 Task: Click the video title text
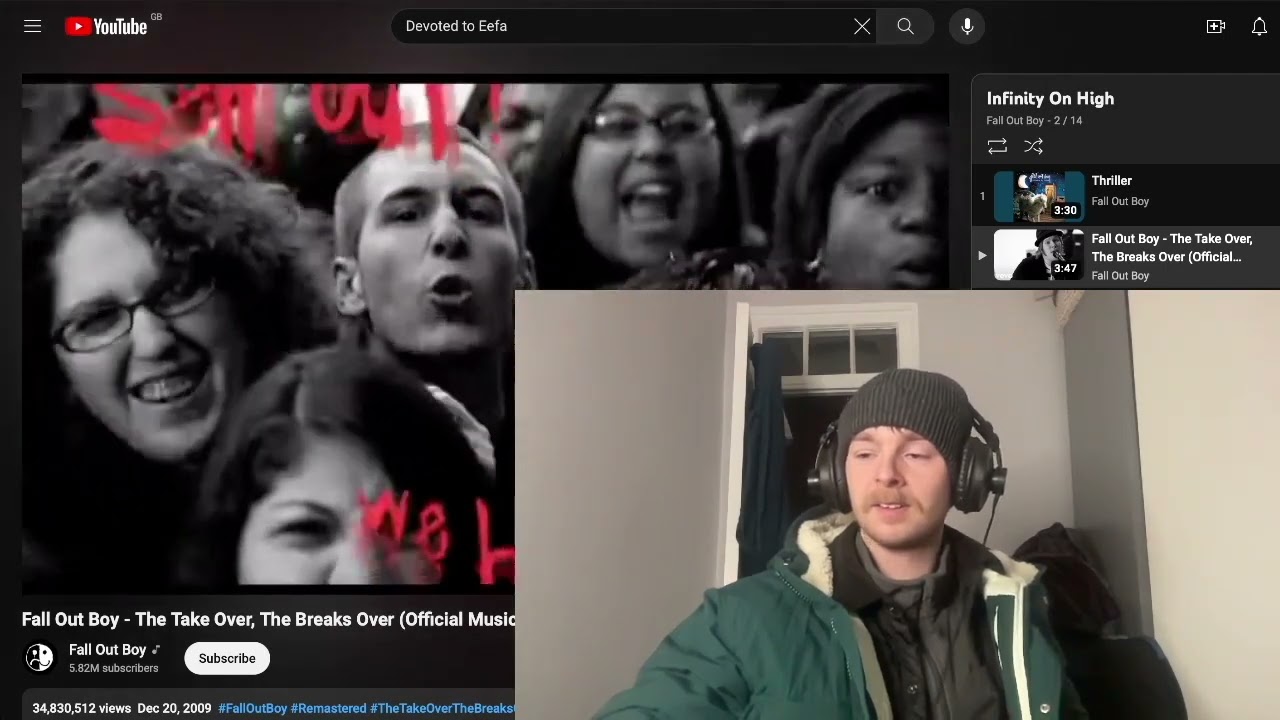[x=268, y=619]
